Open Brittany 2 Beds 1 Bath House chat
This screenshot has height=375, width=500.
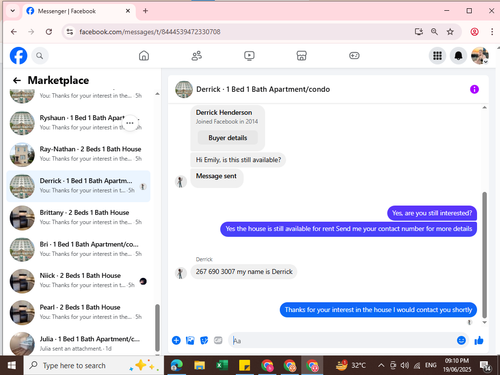pyautogui.click(x=78, y=218)
